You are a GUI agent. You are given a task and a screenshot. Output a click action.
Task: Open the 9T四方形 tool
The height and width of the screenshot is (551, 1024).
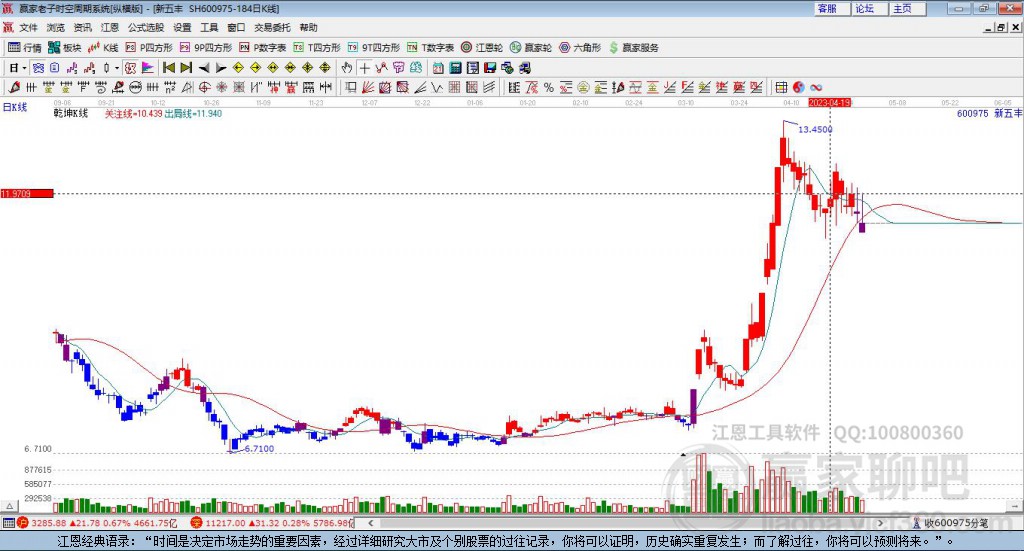(374, 48)
